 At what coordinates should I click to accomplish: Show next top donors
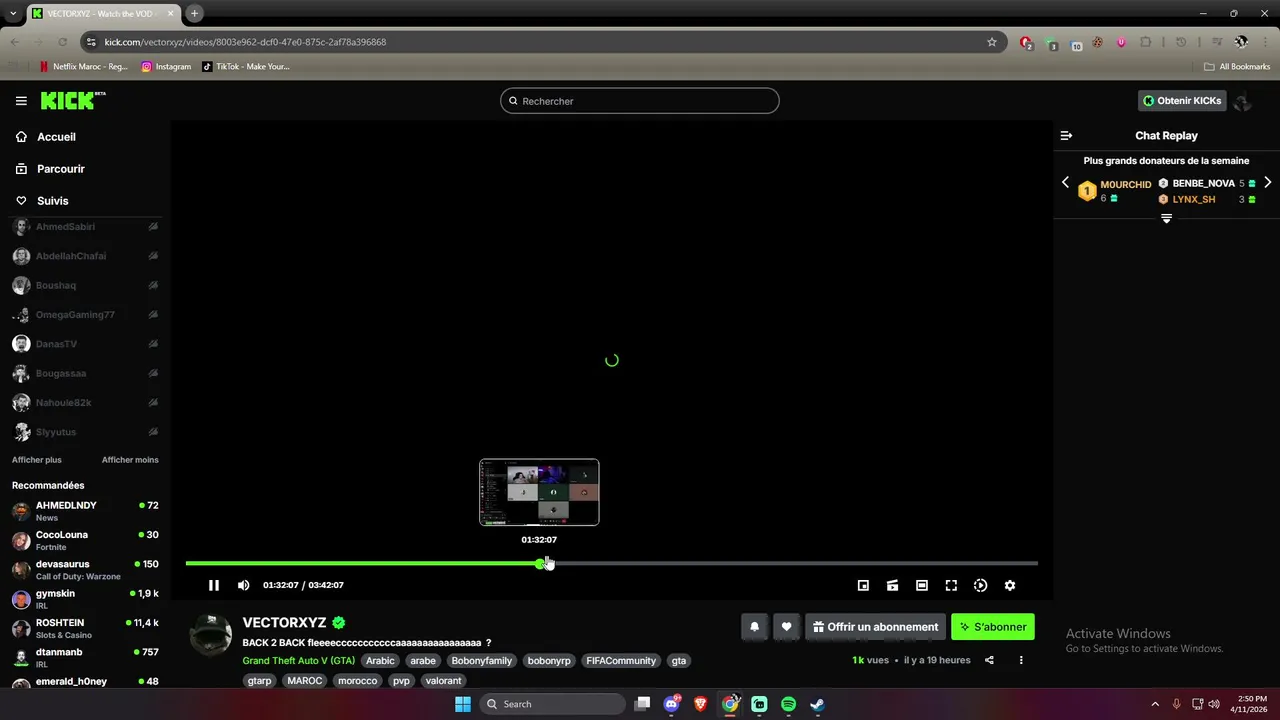pos(1268,183)
